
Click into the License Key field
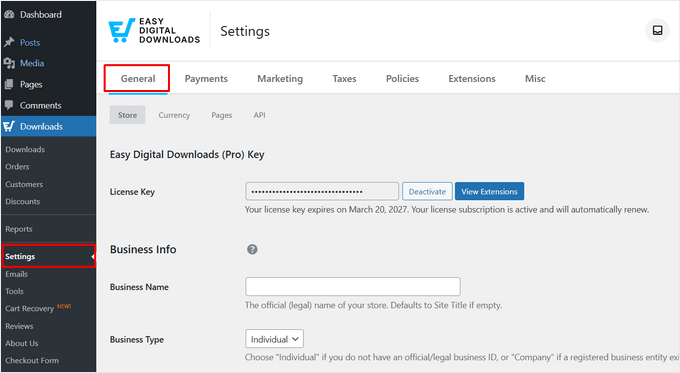tap(322, 191)
